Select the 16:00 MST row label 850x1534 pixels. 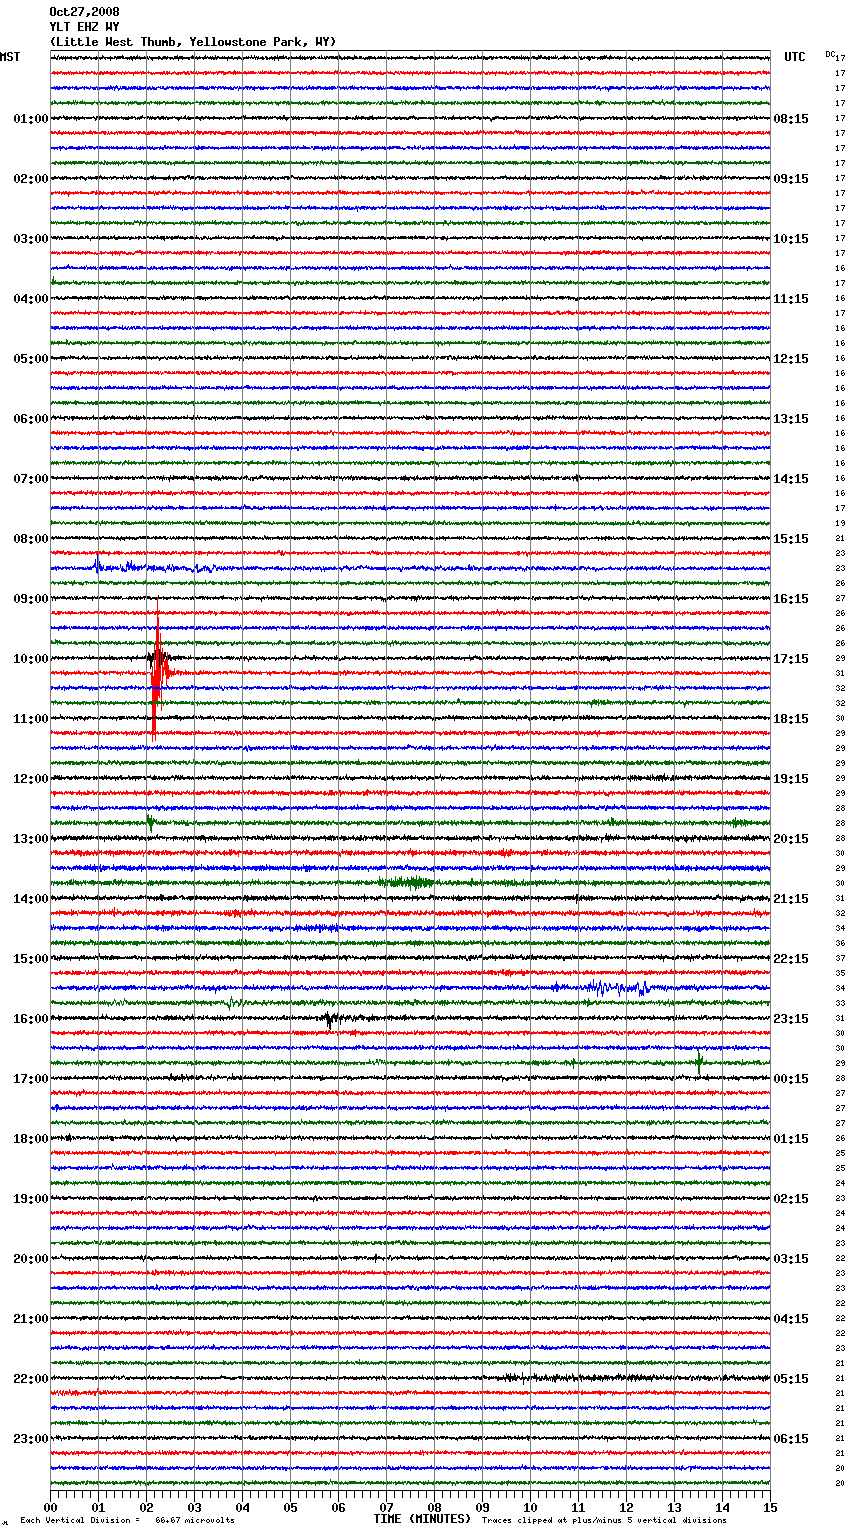[31, 1019]
